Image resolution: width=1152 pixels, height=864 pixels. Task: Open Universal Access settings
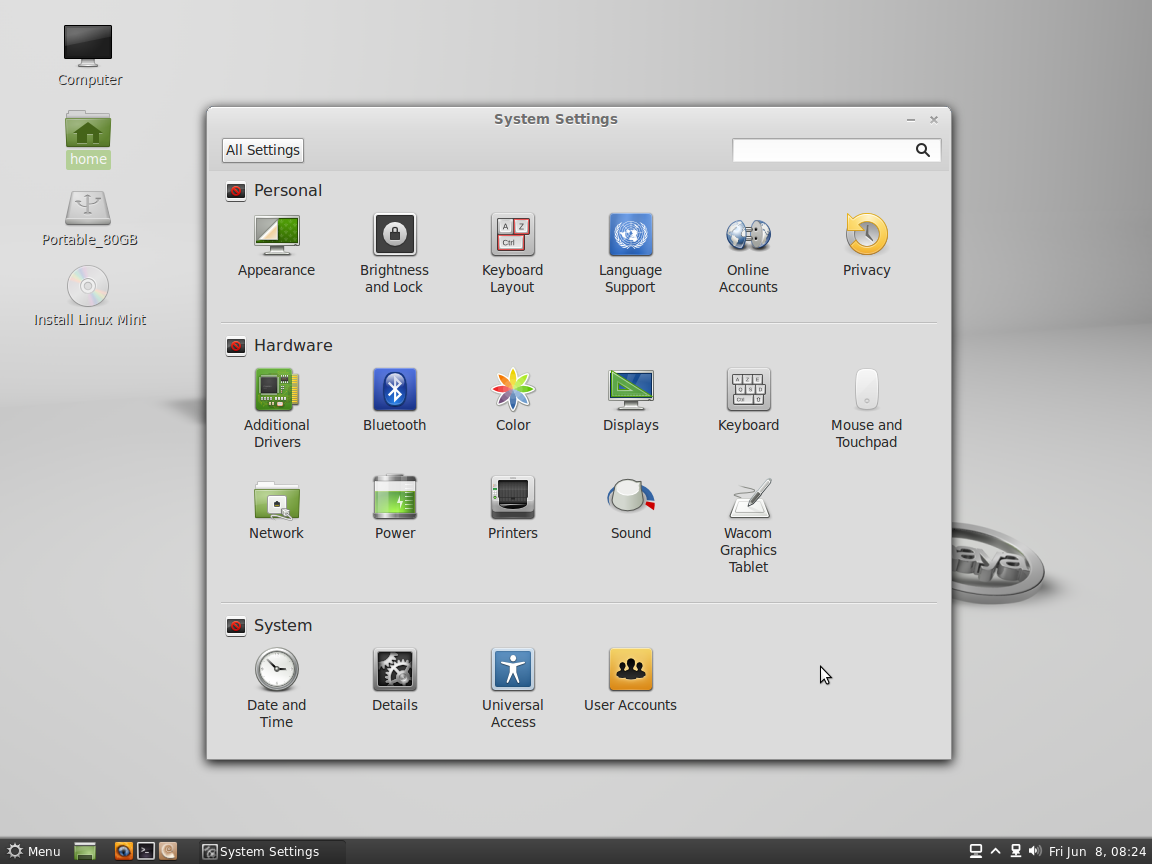[512, 689]
